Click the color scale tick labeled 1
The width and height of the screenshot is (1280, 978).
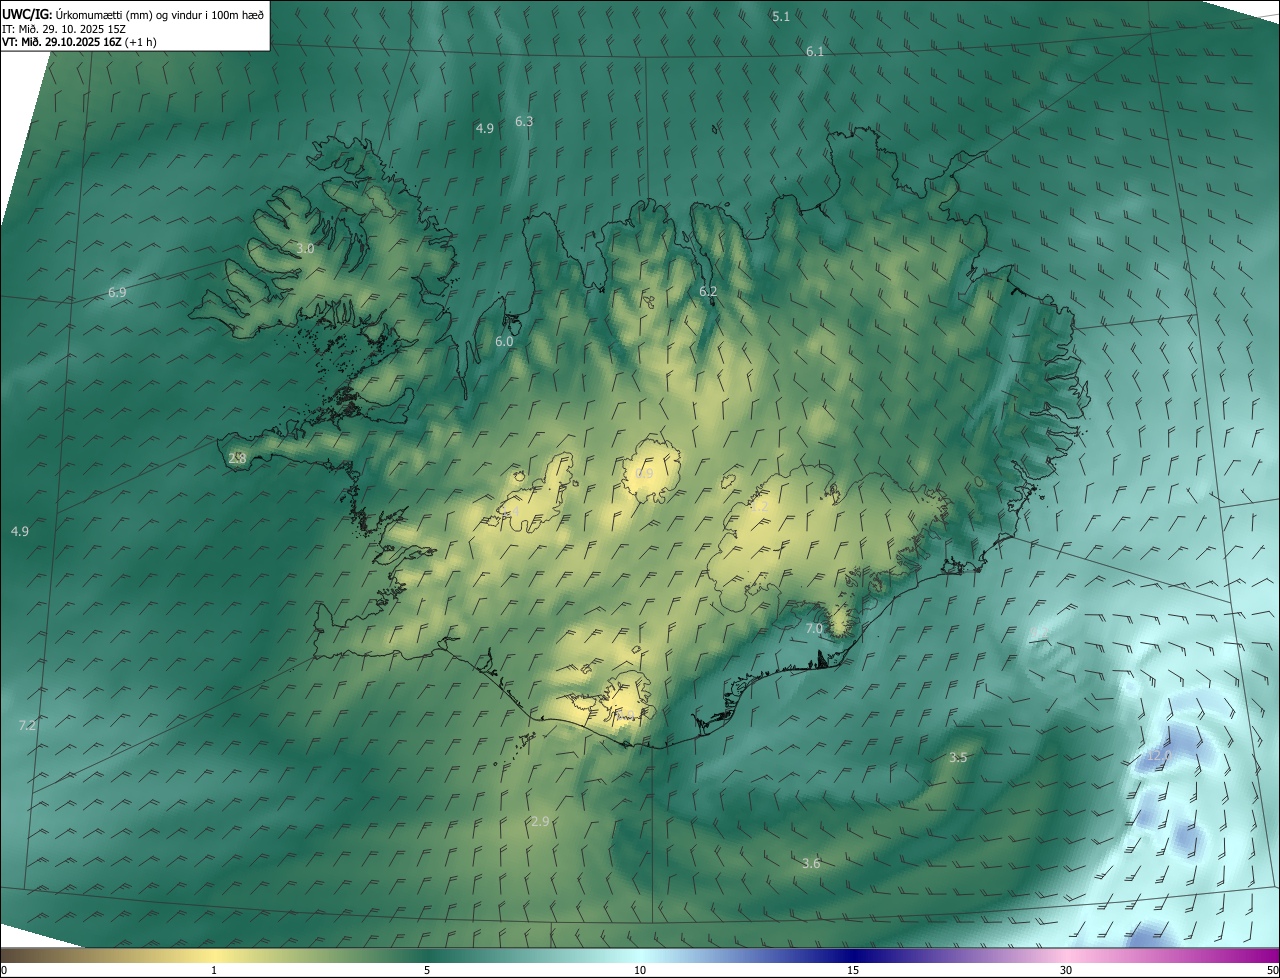214,970
